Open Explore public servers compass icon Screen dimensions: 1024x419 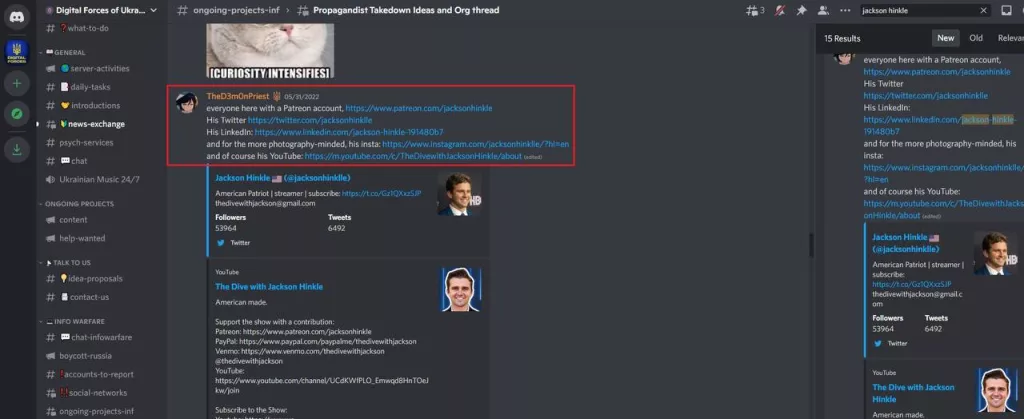17,114
